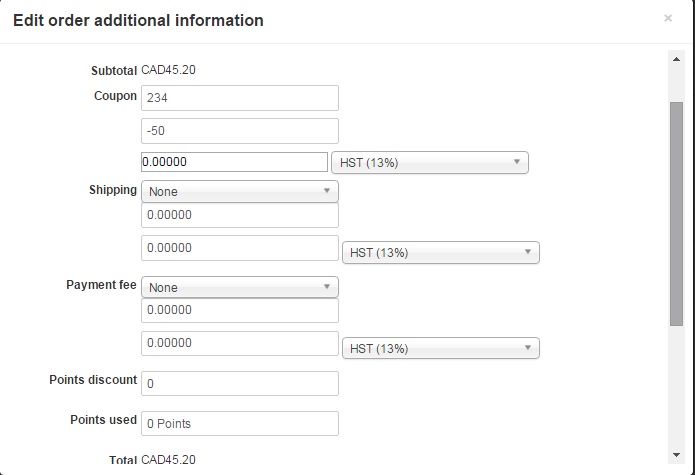Open the Payment fee method dropdown
Screen dimensions: 695x475
pos(240,287)
